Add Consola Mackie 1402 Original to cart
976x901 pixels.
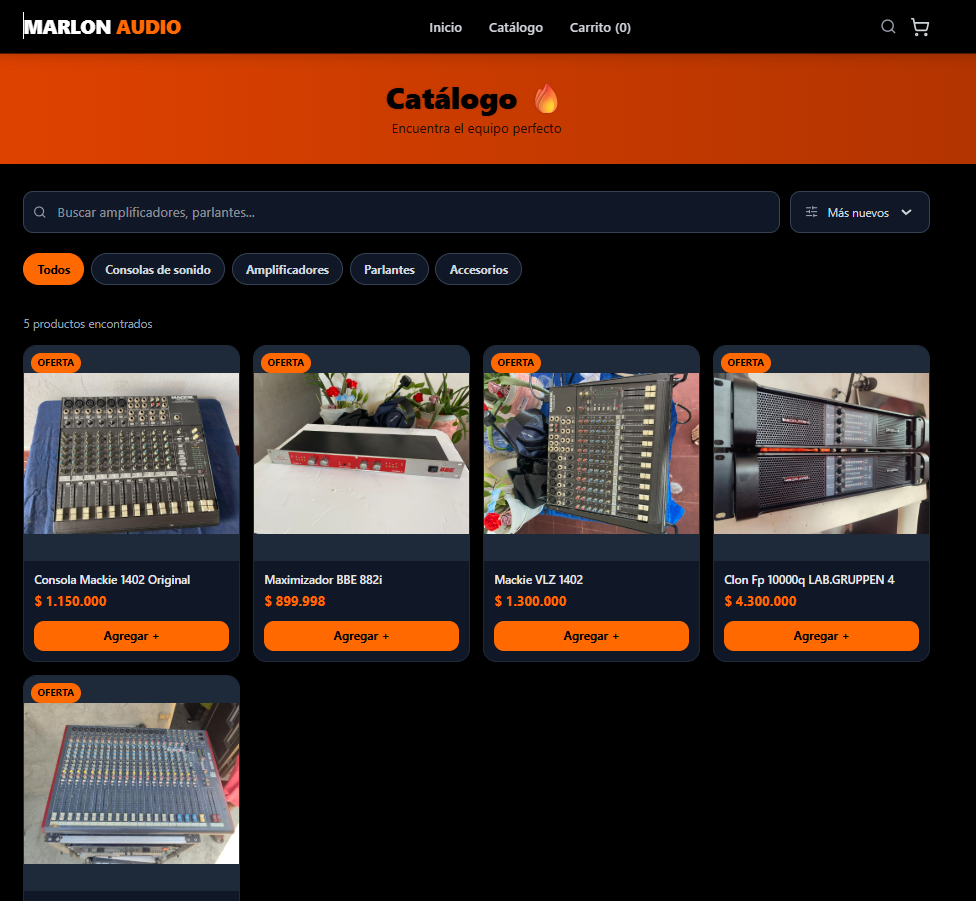[x=131, y=636]
